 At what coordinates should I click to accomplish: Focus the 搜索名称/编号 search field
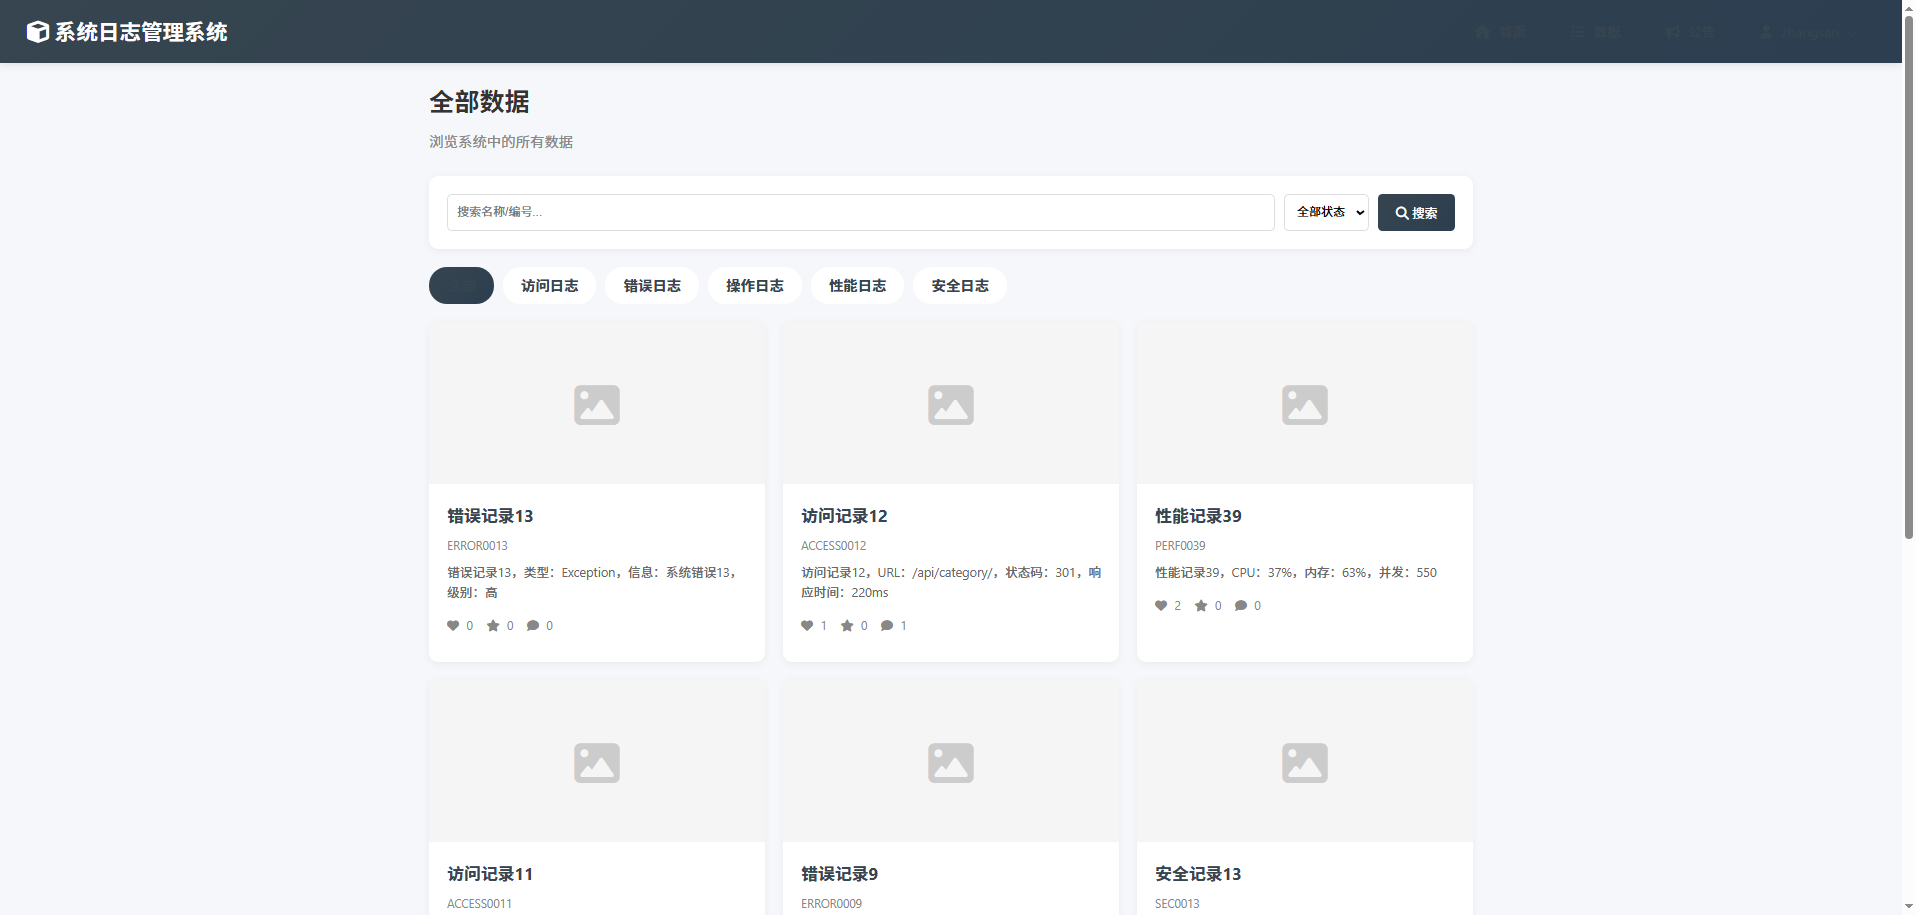860,212
